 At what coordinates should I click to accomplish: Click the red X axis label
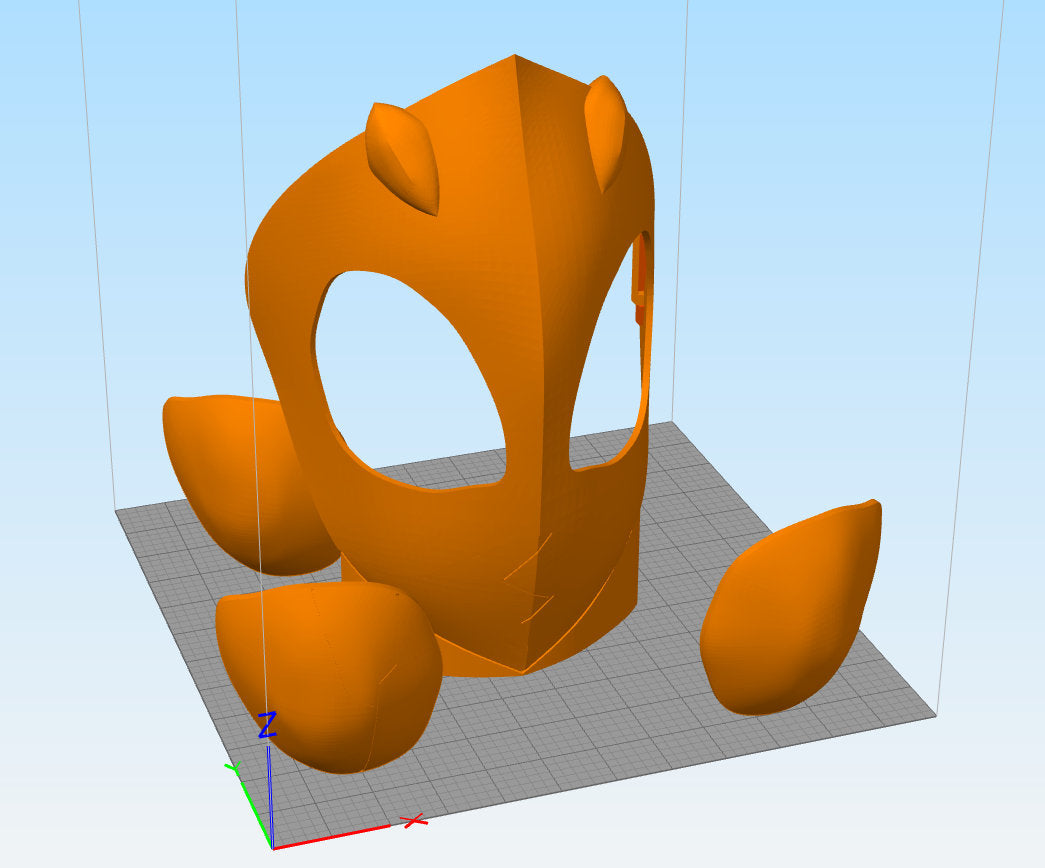[x=415, y=820]
